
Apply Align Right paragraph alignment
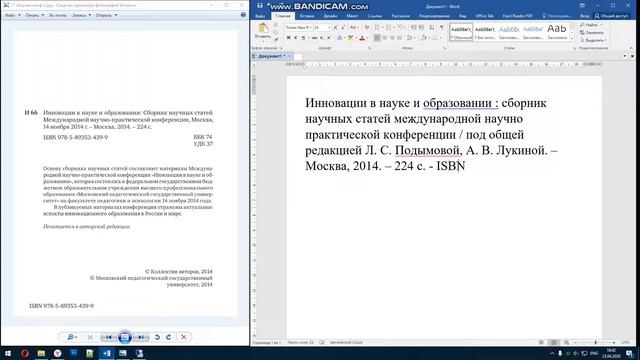(392, 38)
